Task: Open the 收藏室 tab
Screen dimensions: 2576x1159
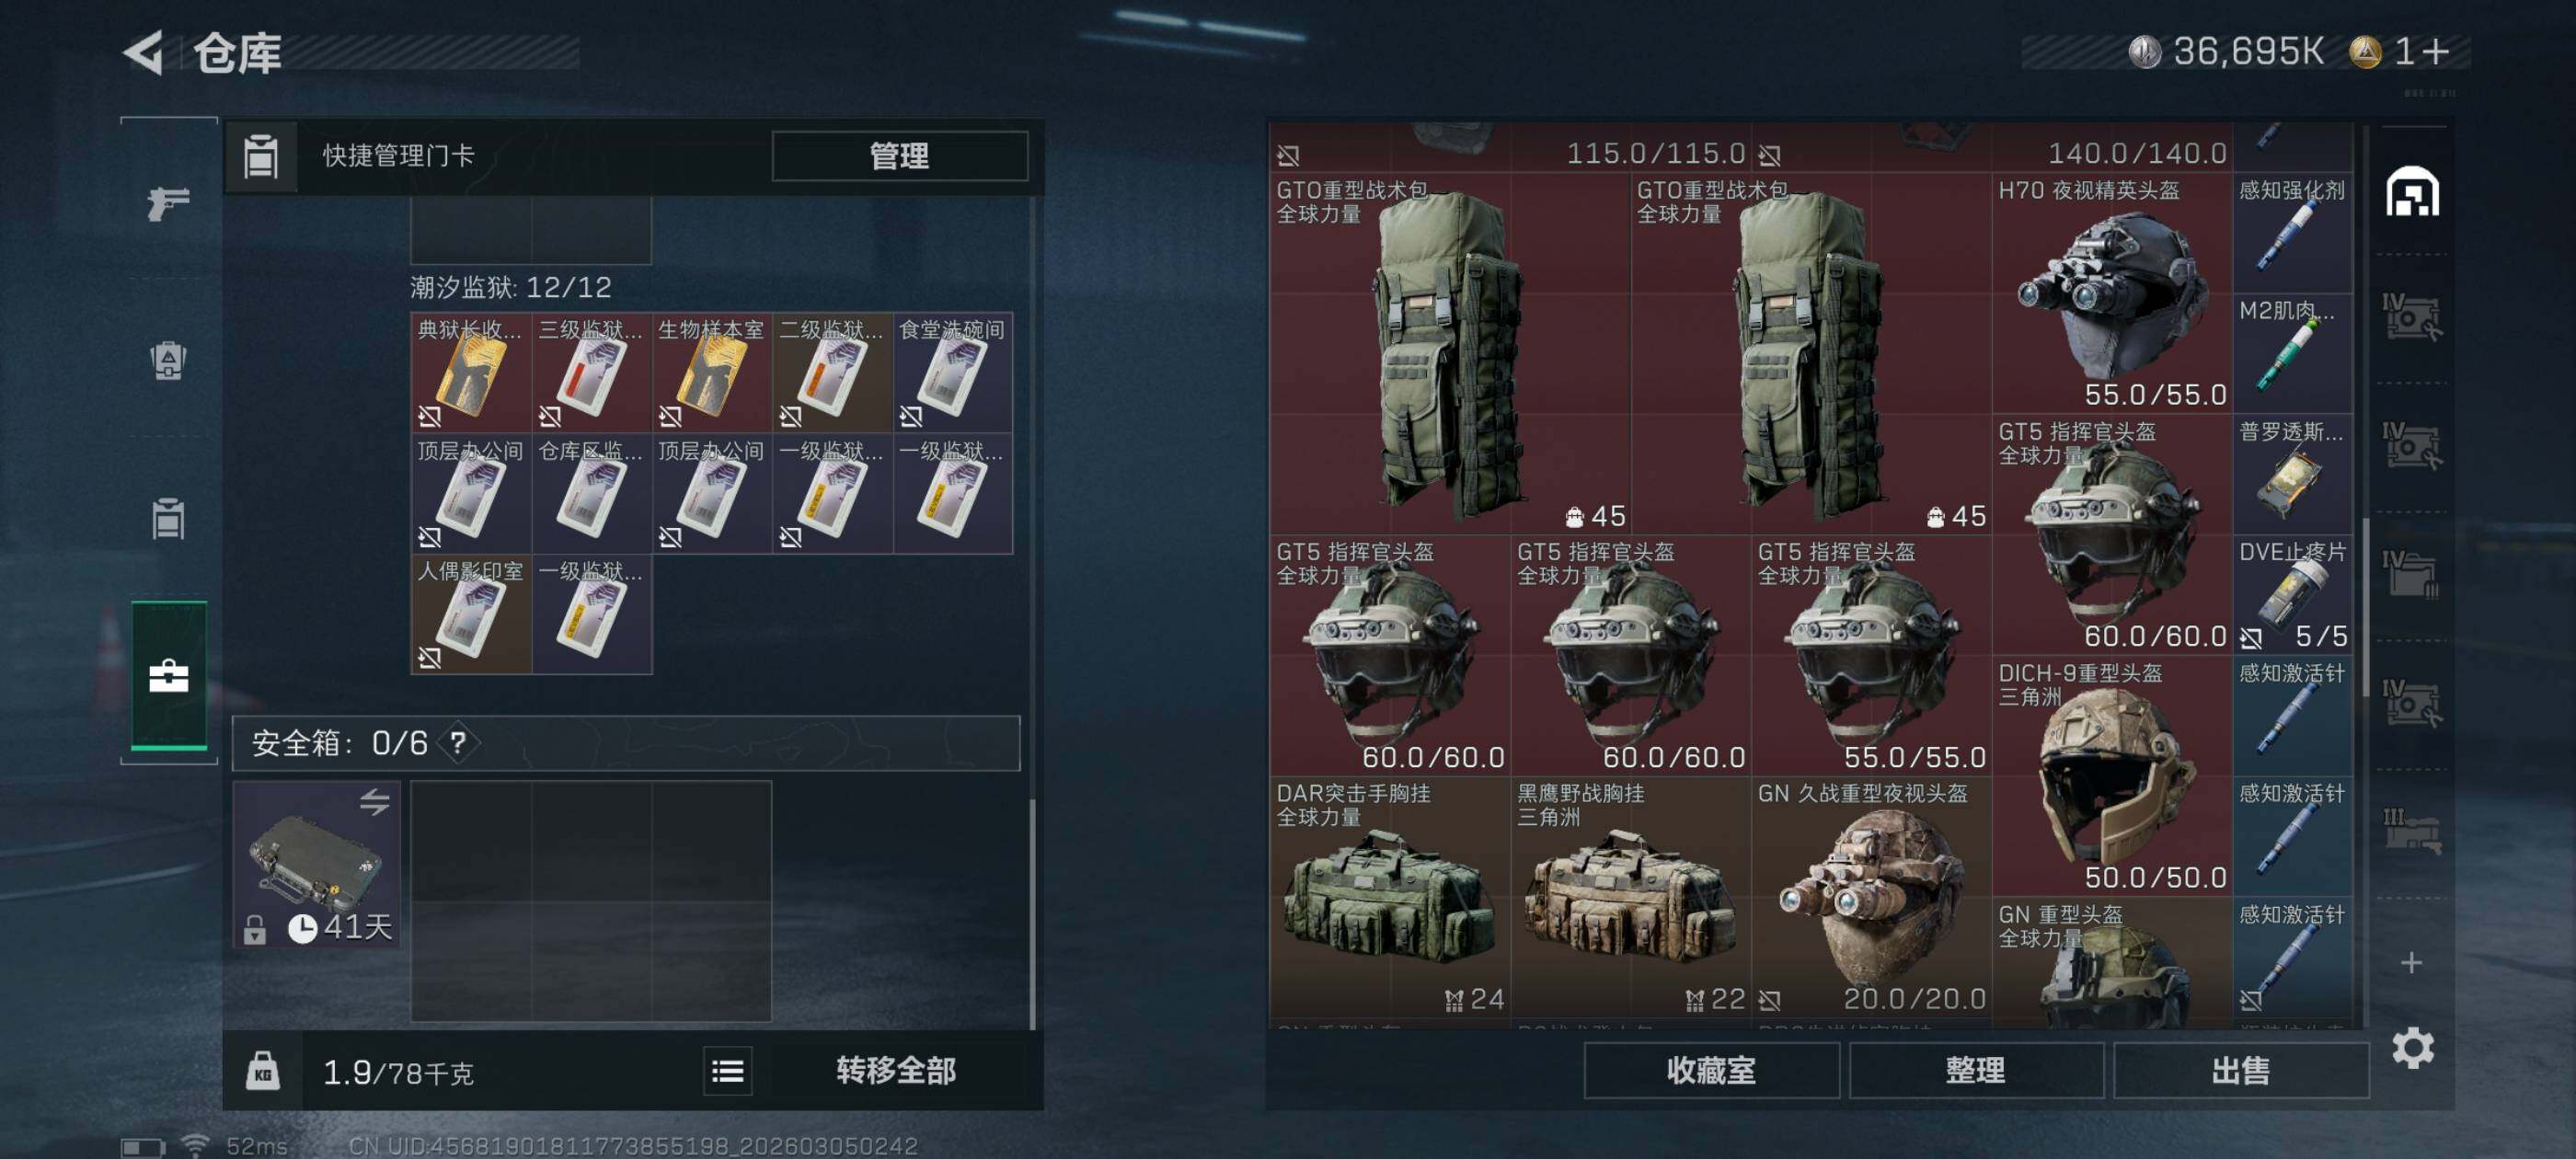Action: coord(1711,1071)
